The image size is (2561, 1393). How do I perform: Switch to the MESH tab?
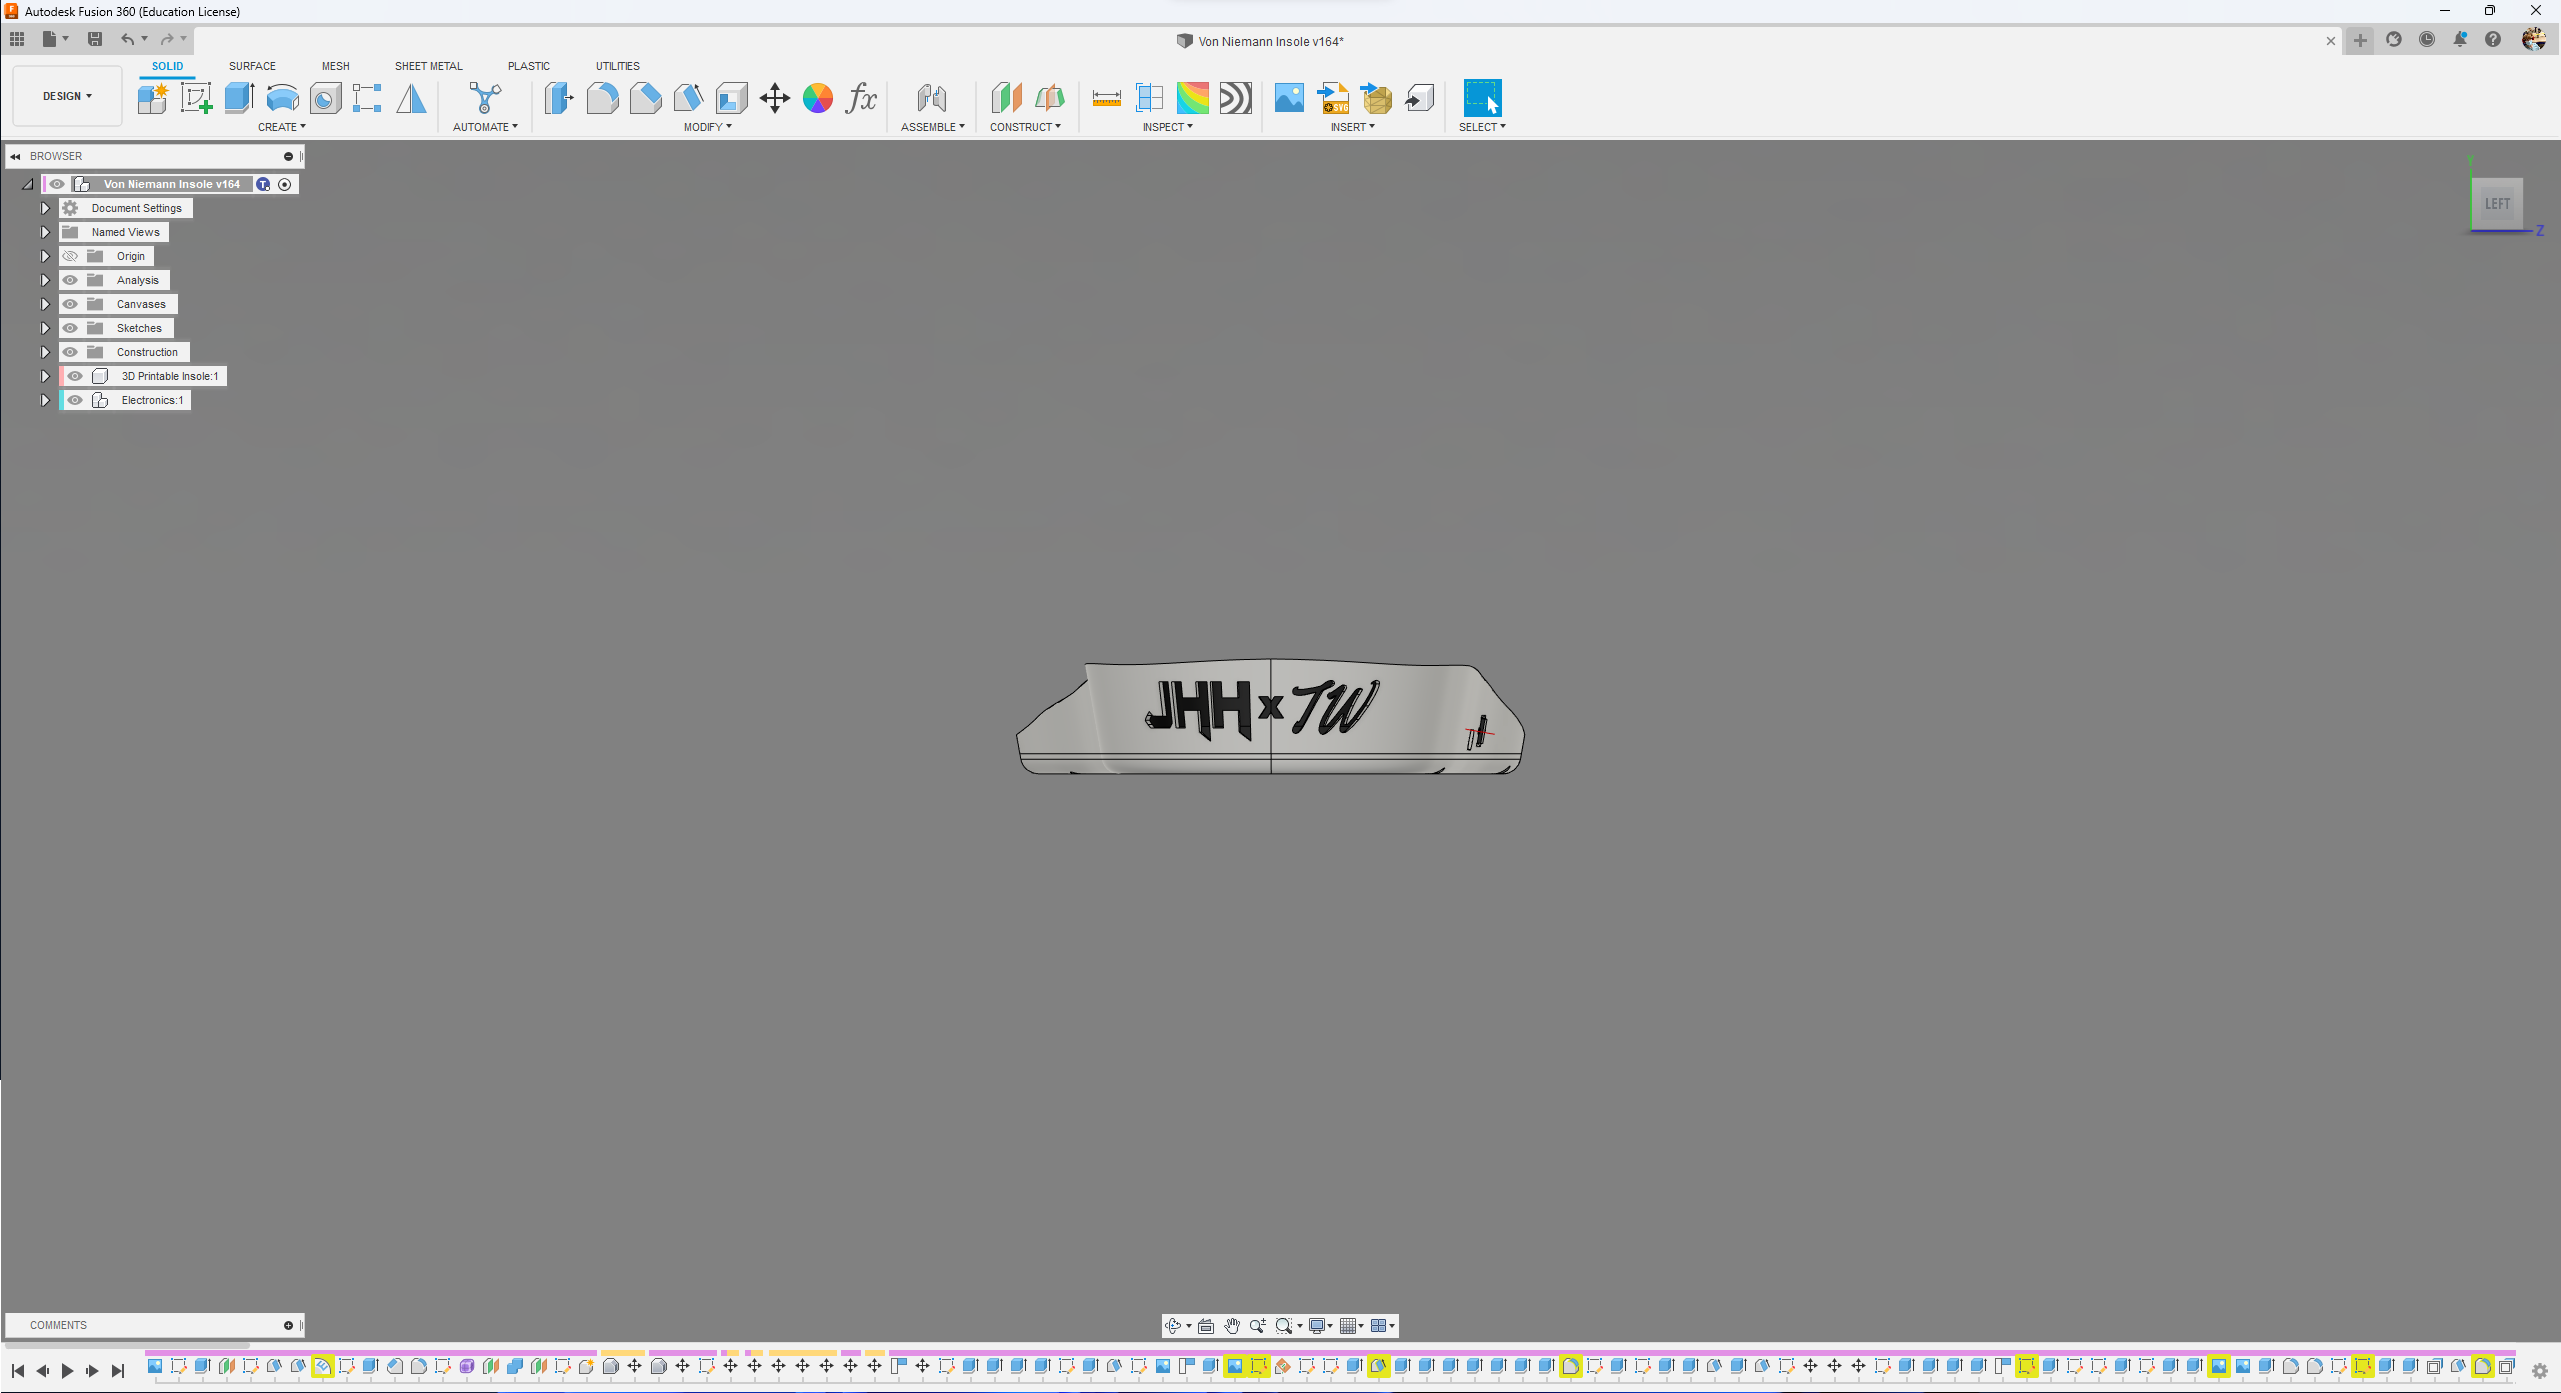(336, 66)
